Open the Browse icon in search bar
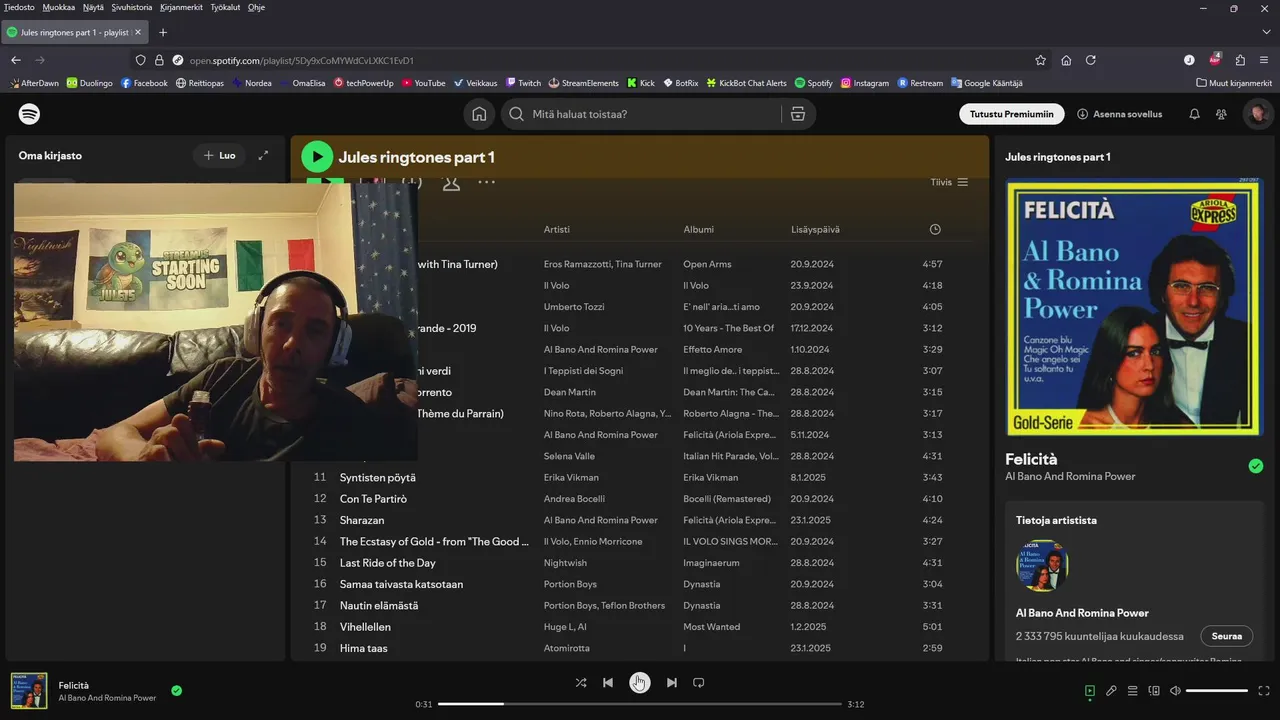This screenshot has height=720, width=1280. click(797, 114)
